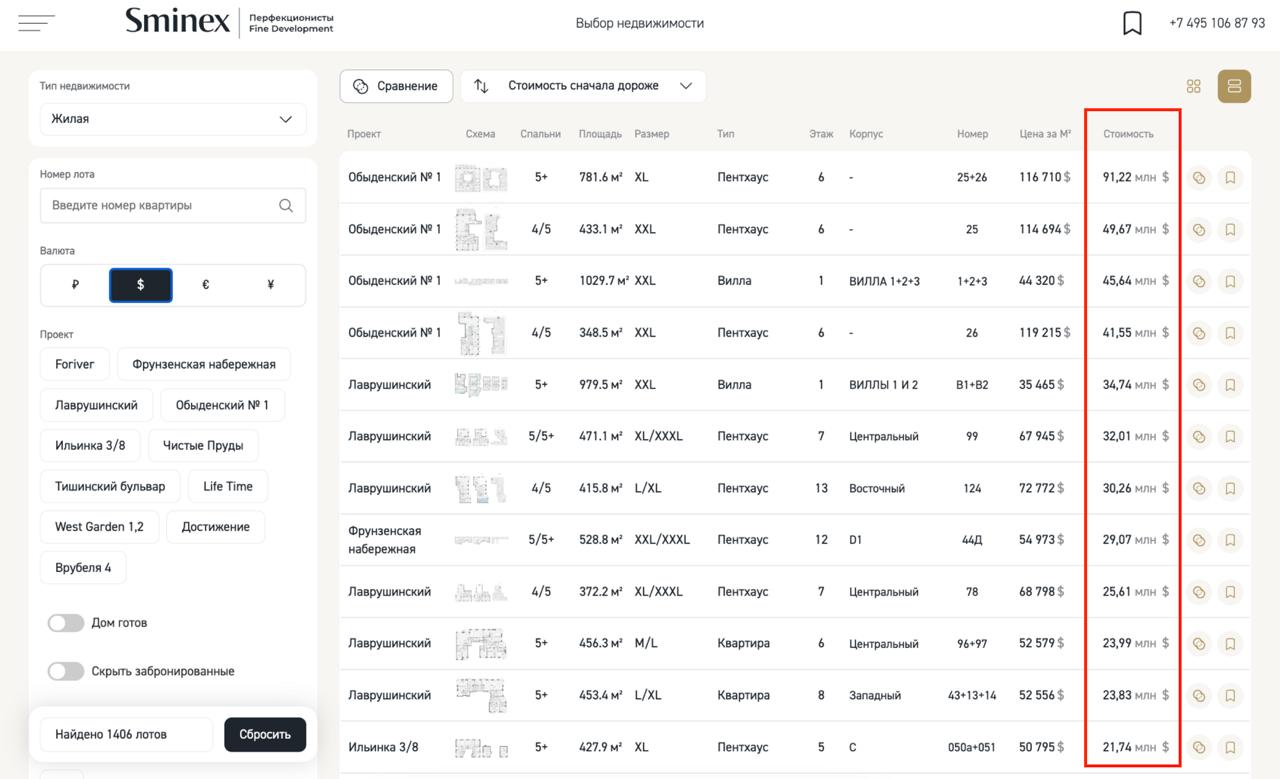1280x779 pixels.
Task: Add 45,64 млн villa to comparison
Action: click(1199, 282)
